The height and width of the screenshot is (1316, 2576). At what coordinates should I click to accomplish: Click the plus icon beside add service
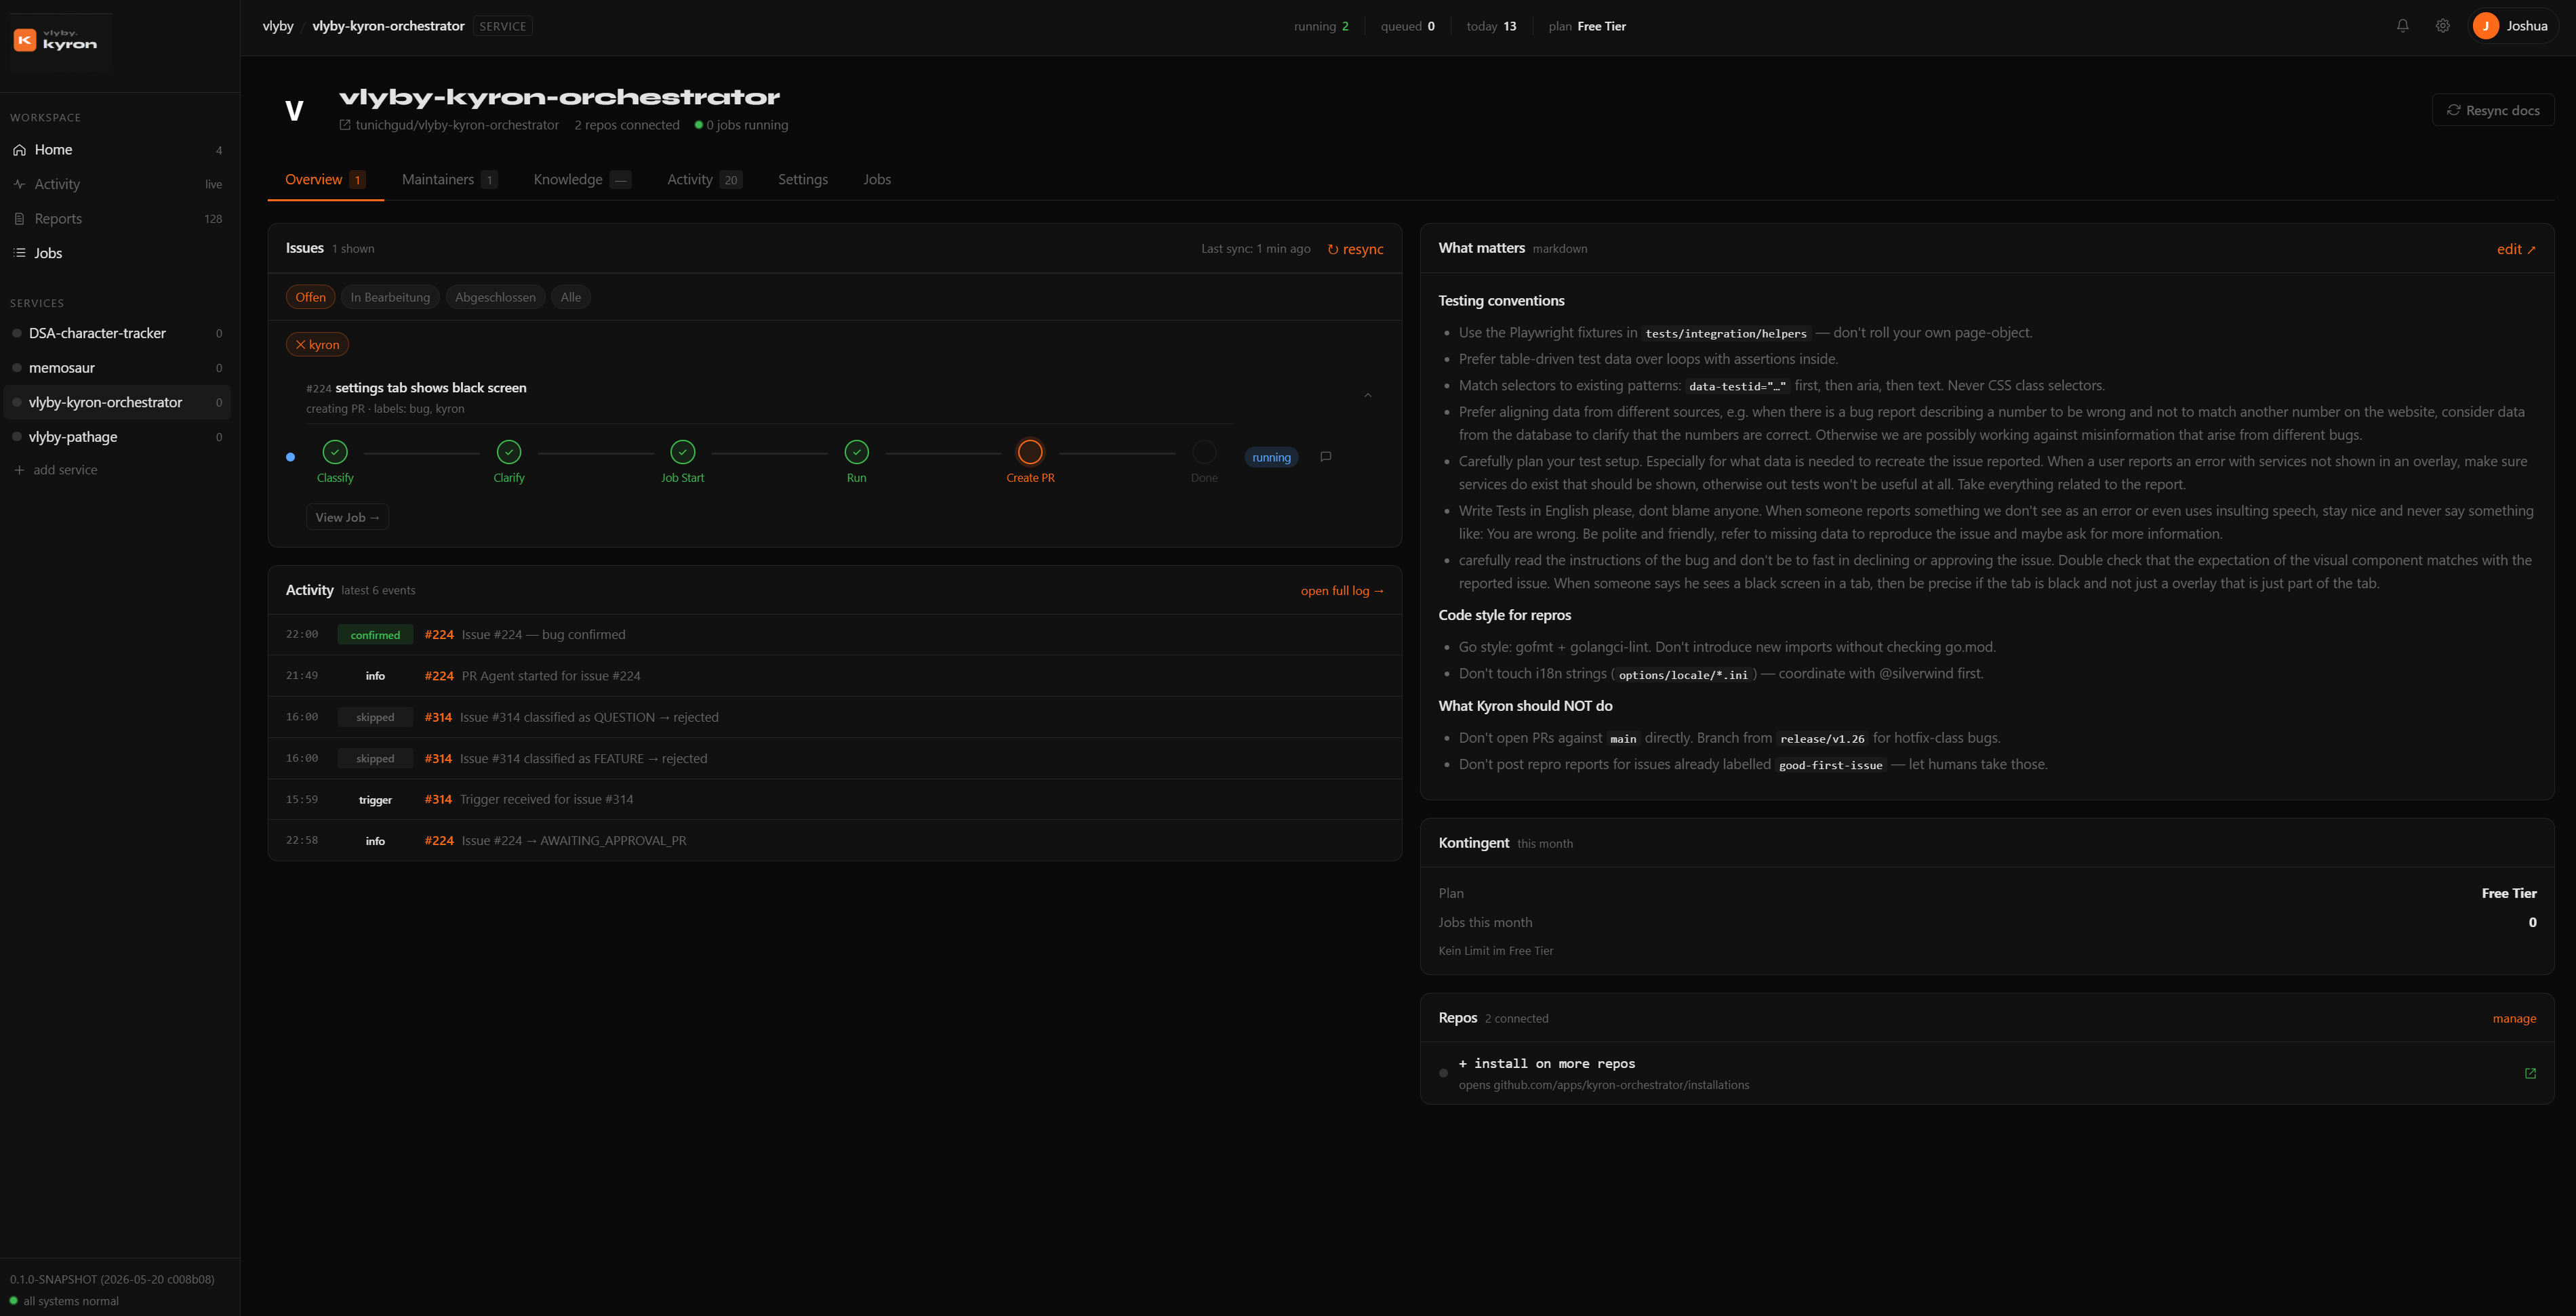(x=19, y=470)
